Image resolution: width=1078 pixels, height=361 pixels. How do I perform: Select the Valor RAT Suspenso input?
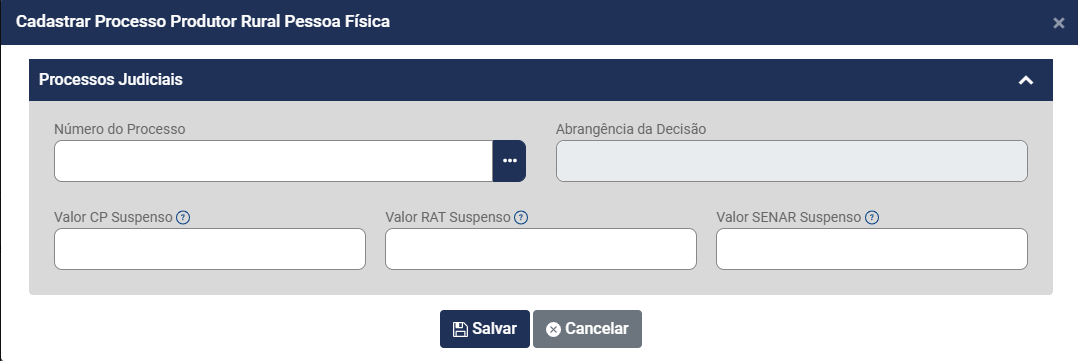tap(540, 249)
